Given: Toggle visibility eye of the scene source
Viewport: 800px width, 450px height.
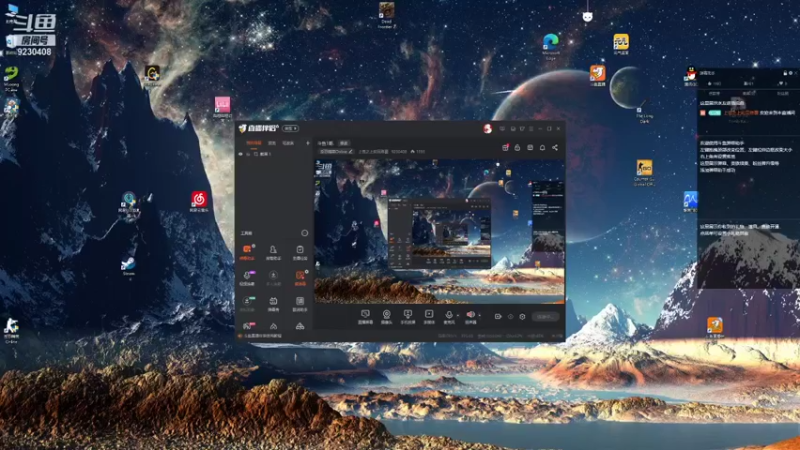Looking at the screenshot, I should (241, 154).
